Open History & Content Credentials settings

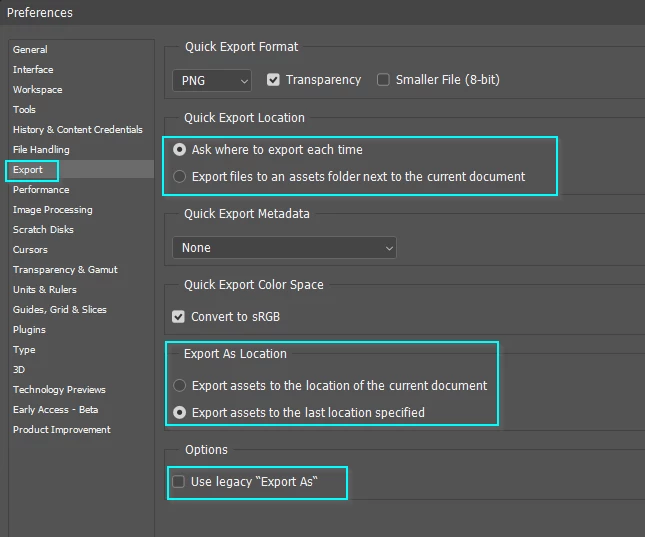pos(77,130)
